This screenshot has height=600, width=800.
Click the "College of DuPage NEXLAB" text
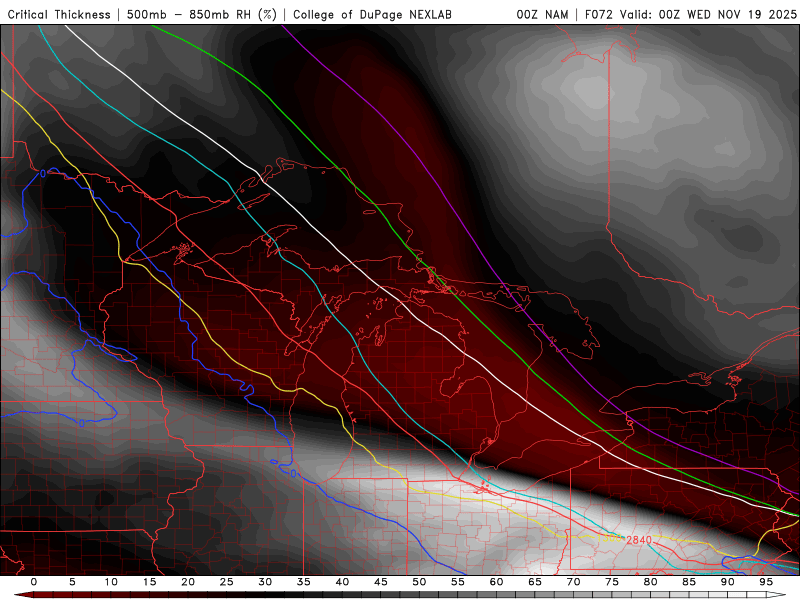point(372,15)
